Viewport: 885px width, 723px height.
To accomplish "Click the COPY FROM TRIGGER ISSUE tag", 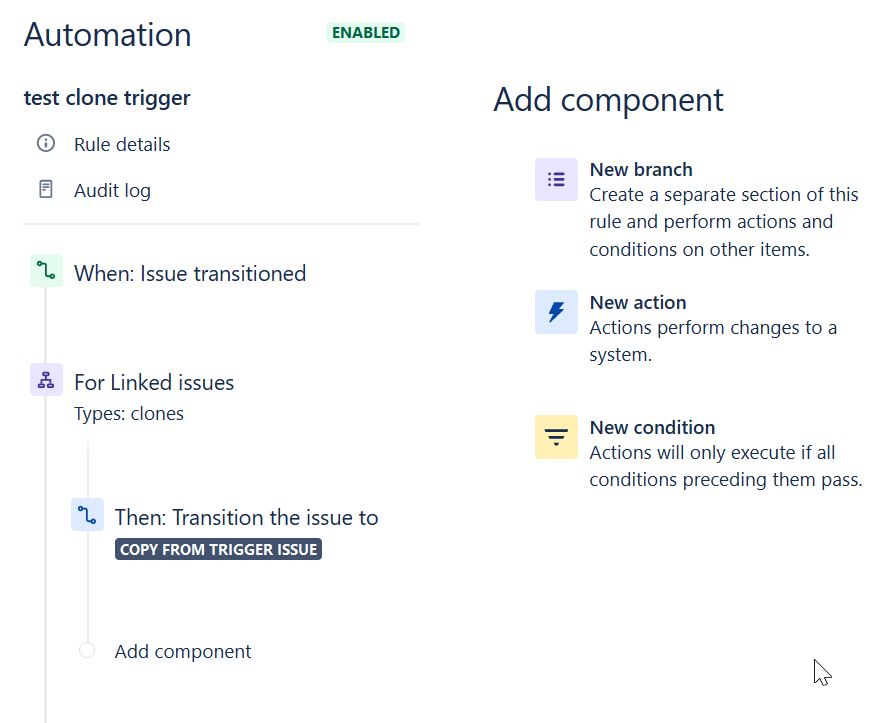I will [217, 548].
